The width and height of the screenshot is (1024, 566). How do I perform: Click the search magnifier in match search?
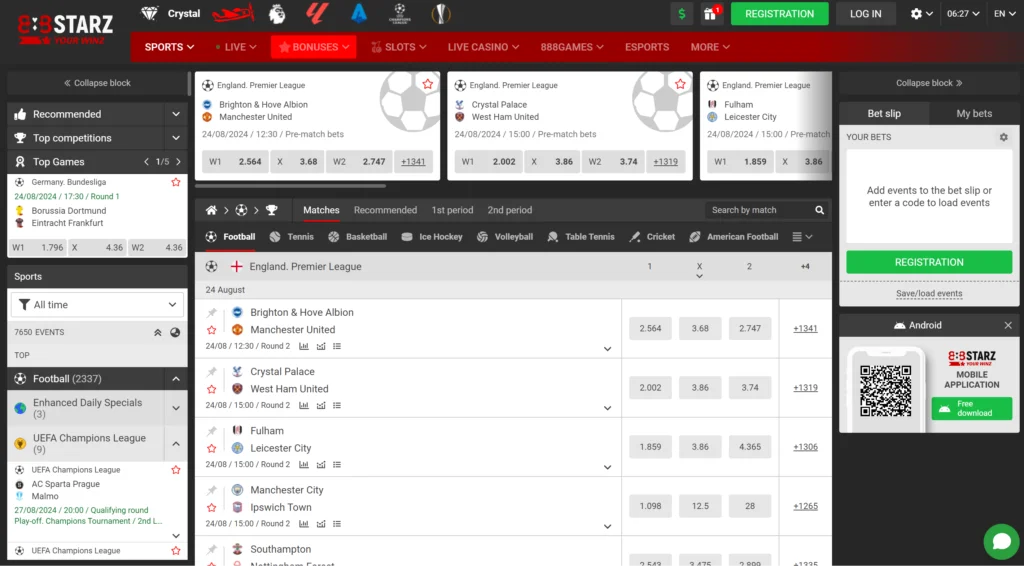(x=820, y=210)
